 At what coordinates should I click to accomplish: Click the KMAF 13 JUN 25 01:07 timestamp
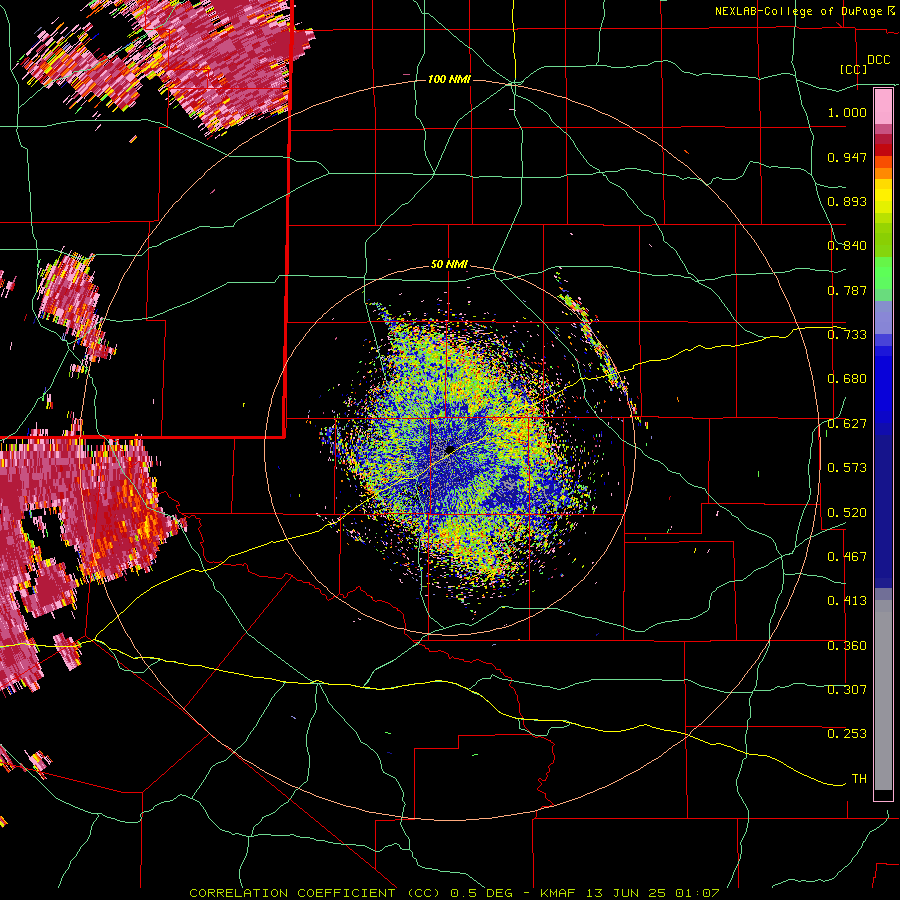630,893
